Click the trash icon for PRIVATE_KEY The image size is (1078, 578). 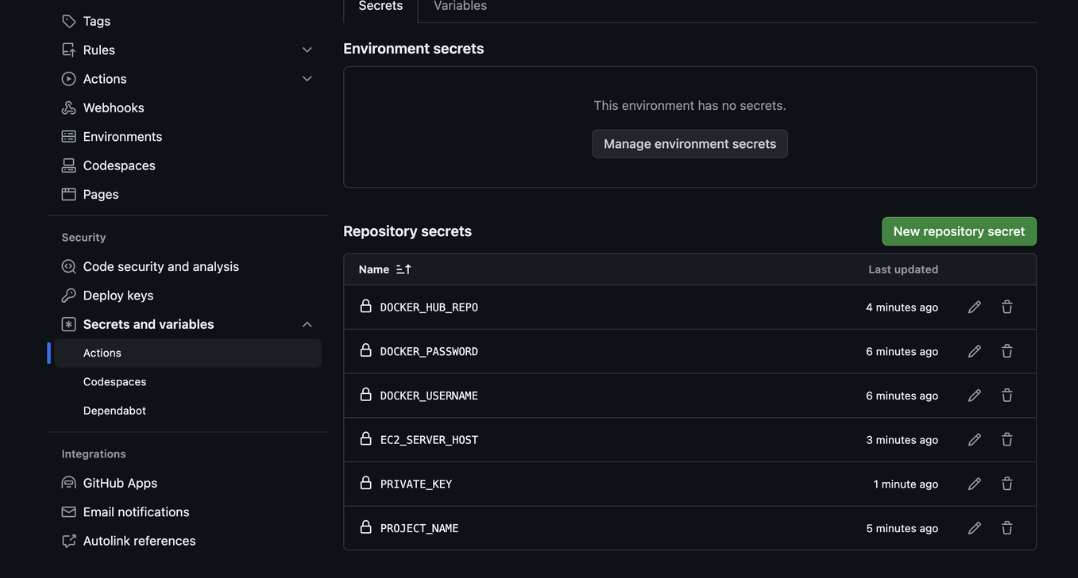[1007, 484]
